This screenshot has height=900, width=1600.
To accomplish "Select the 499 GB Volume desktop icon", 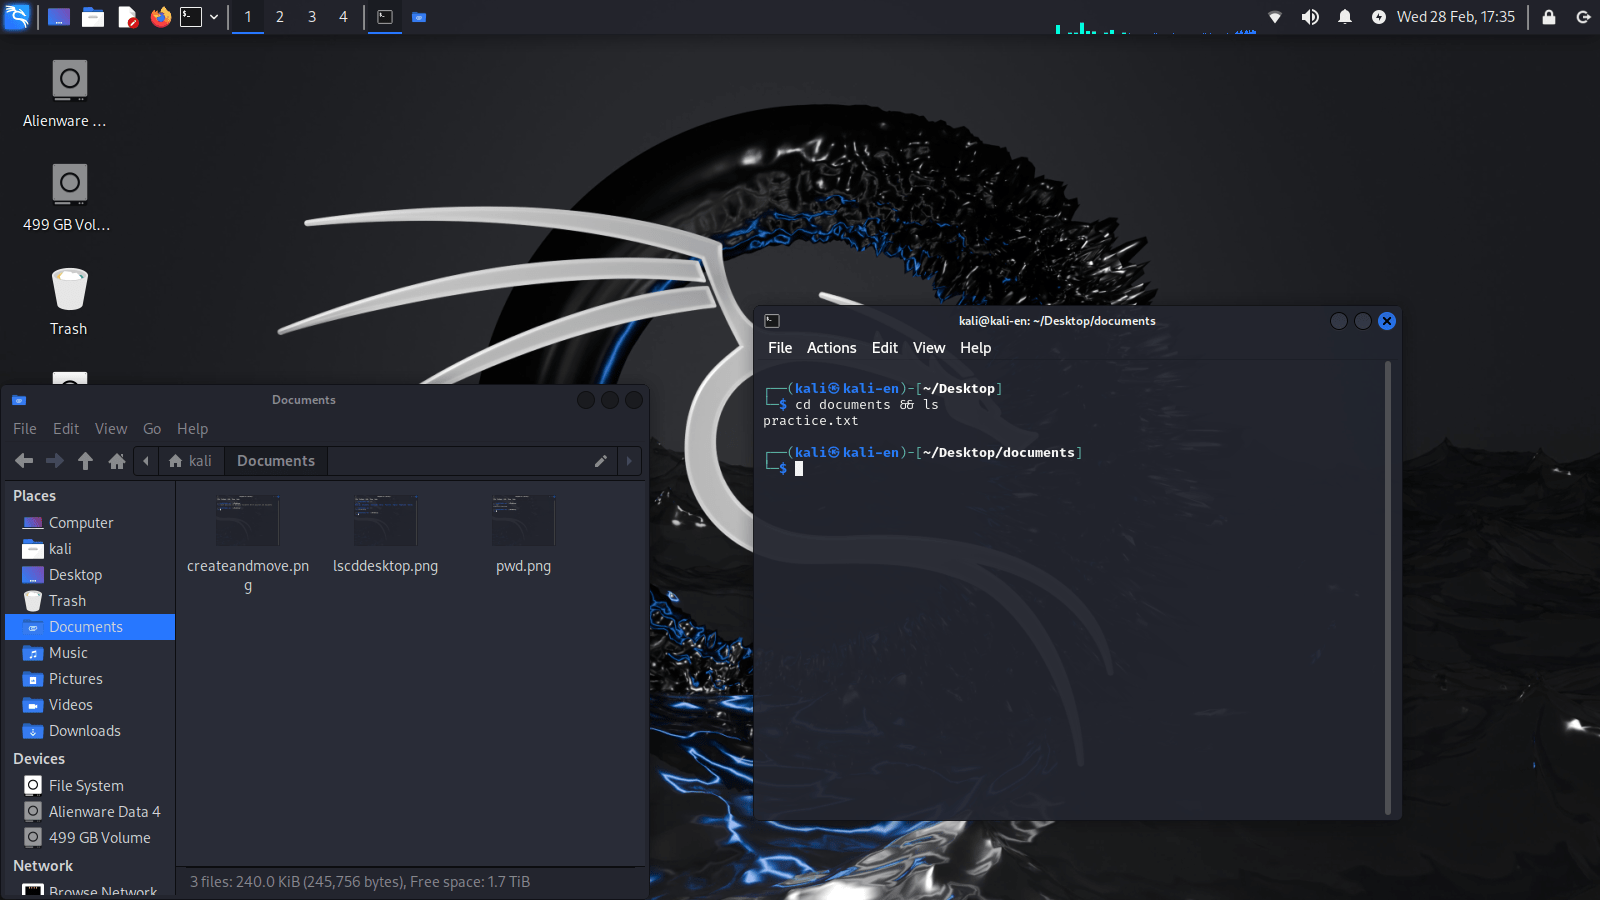I will click(69, 197).
